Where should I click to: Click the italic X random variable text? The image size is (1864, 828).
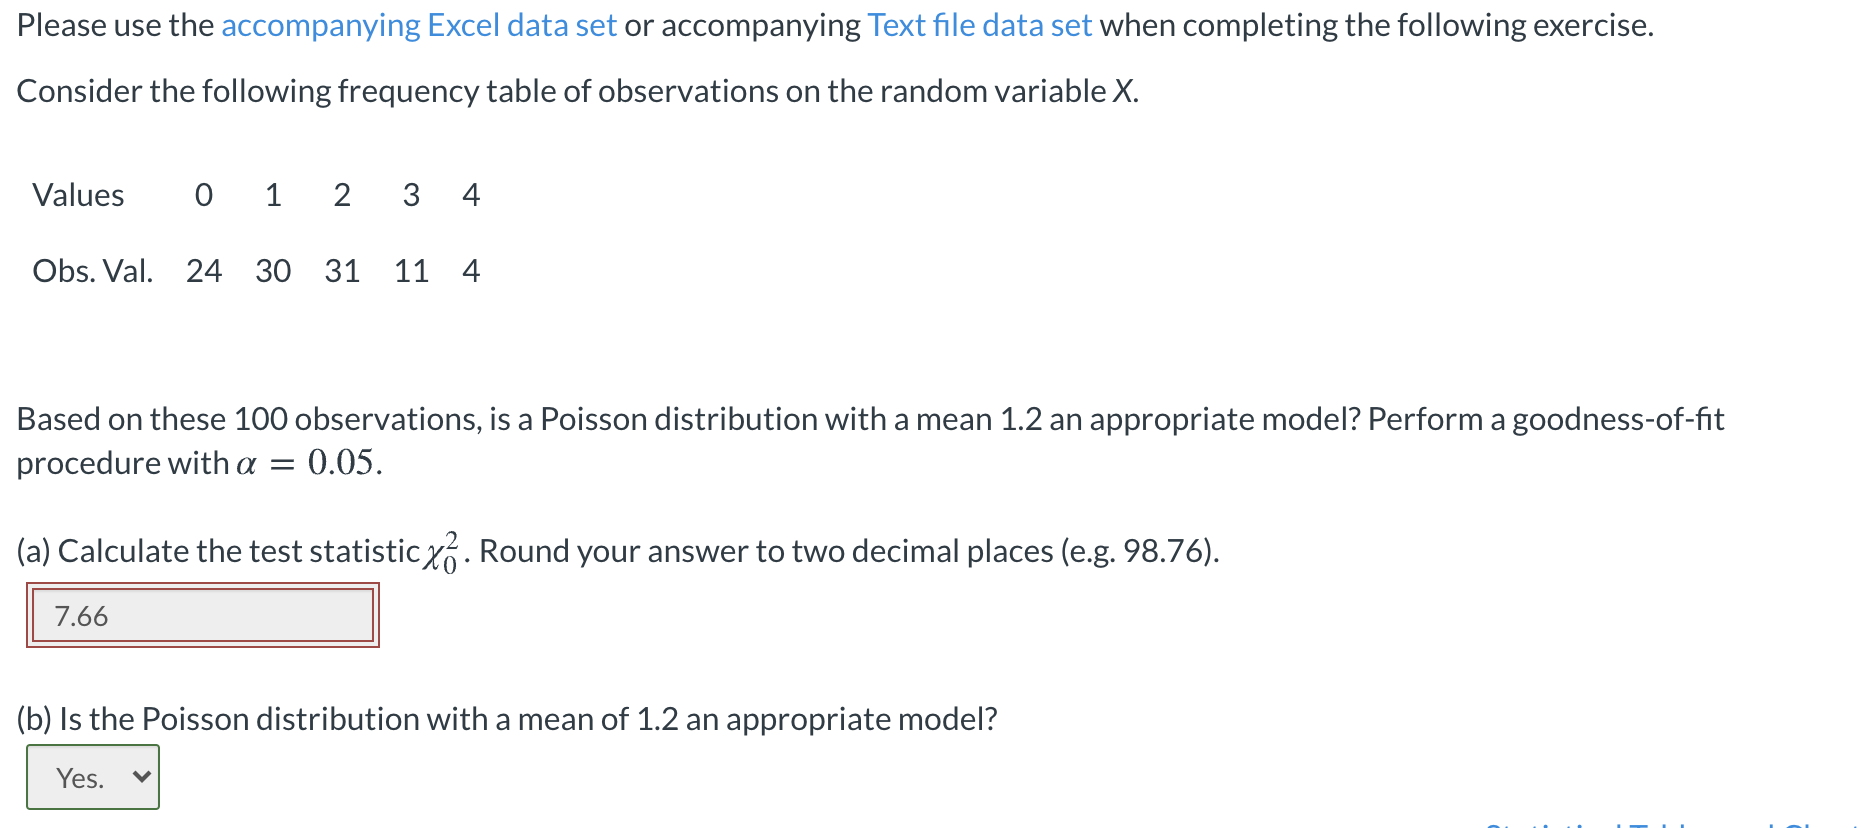point(1123,91)
